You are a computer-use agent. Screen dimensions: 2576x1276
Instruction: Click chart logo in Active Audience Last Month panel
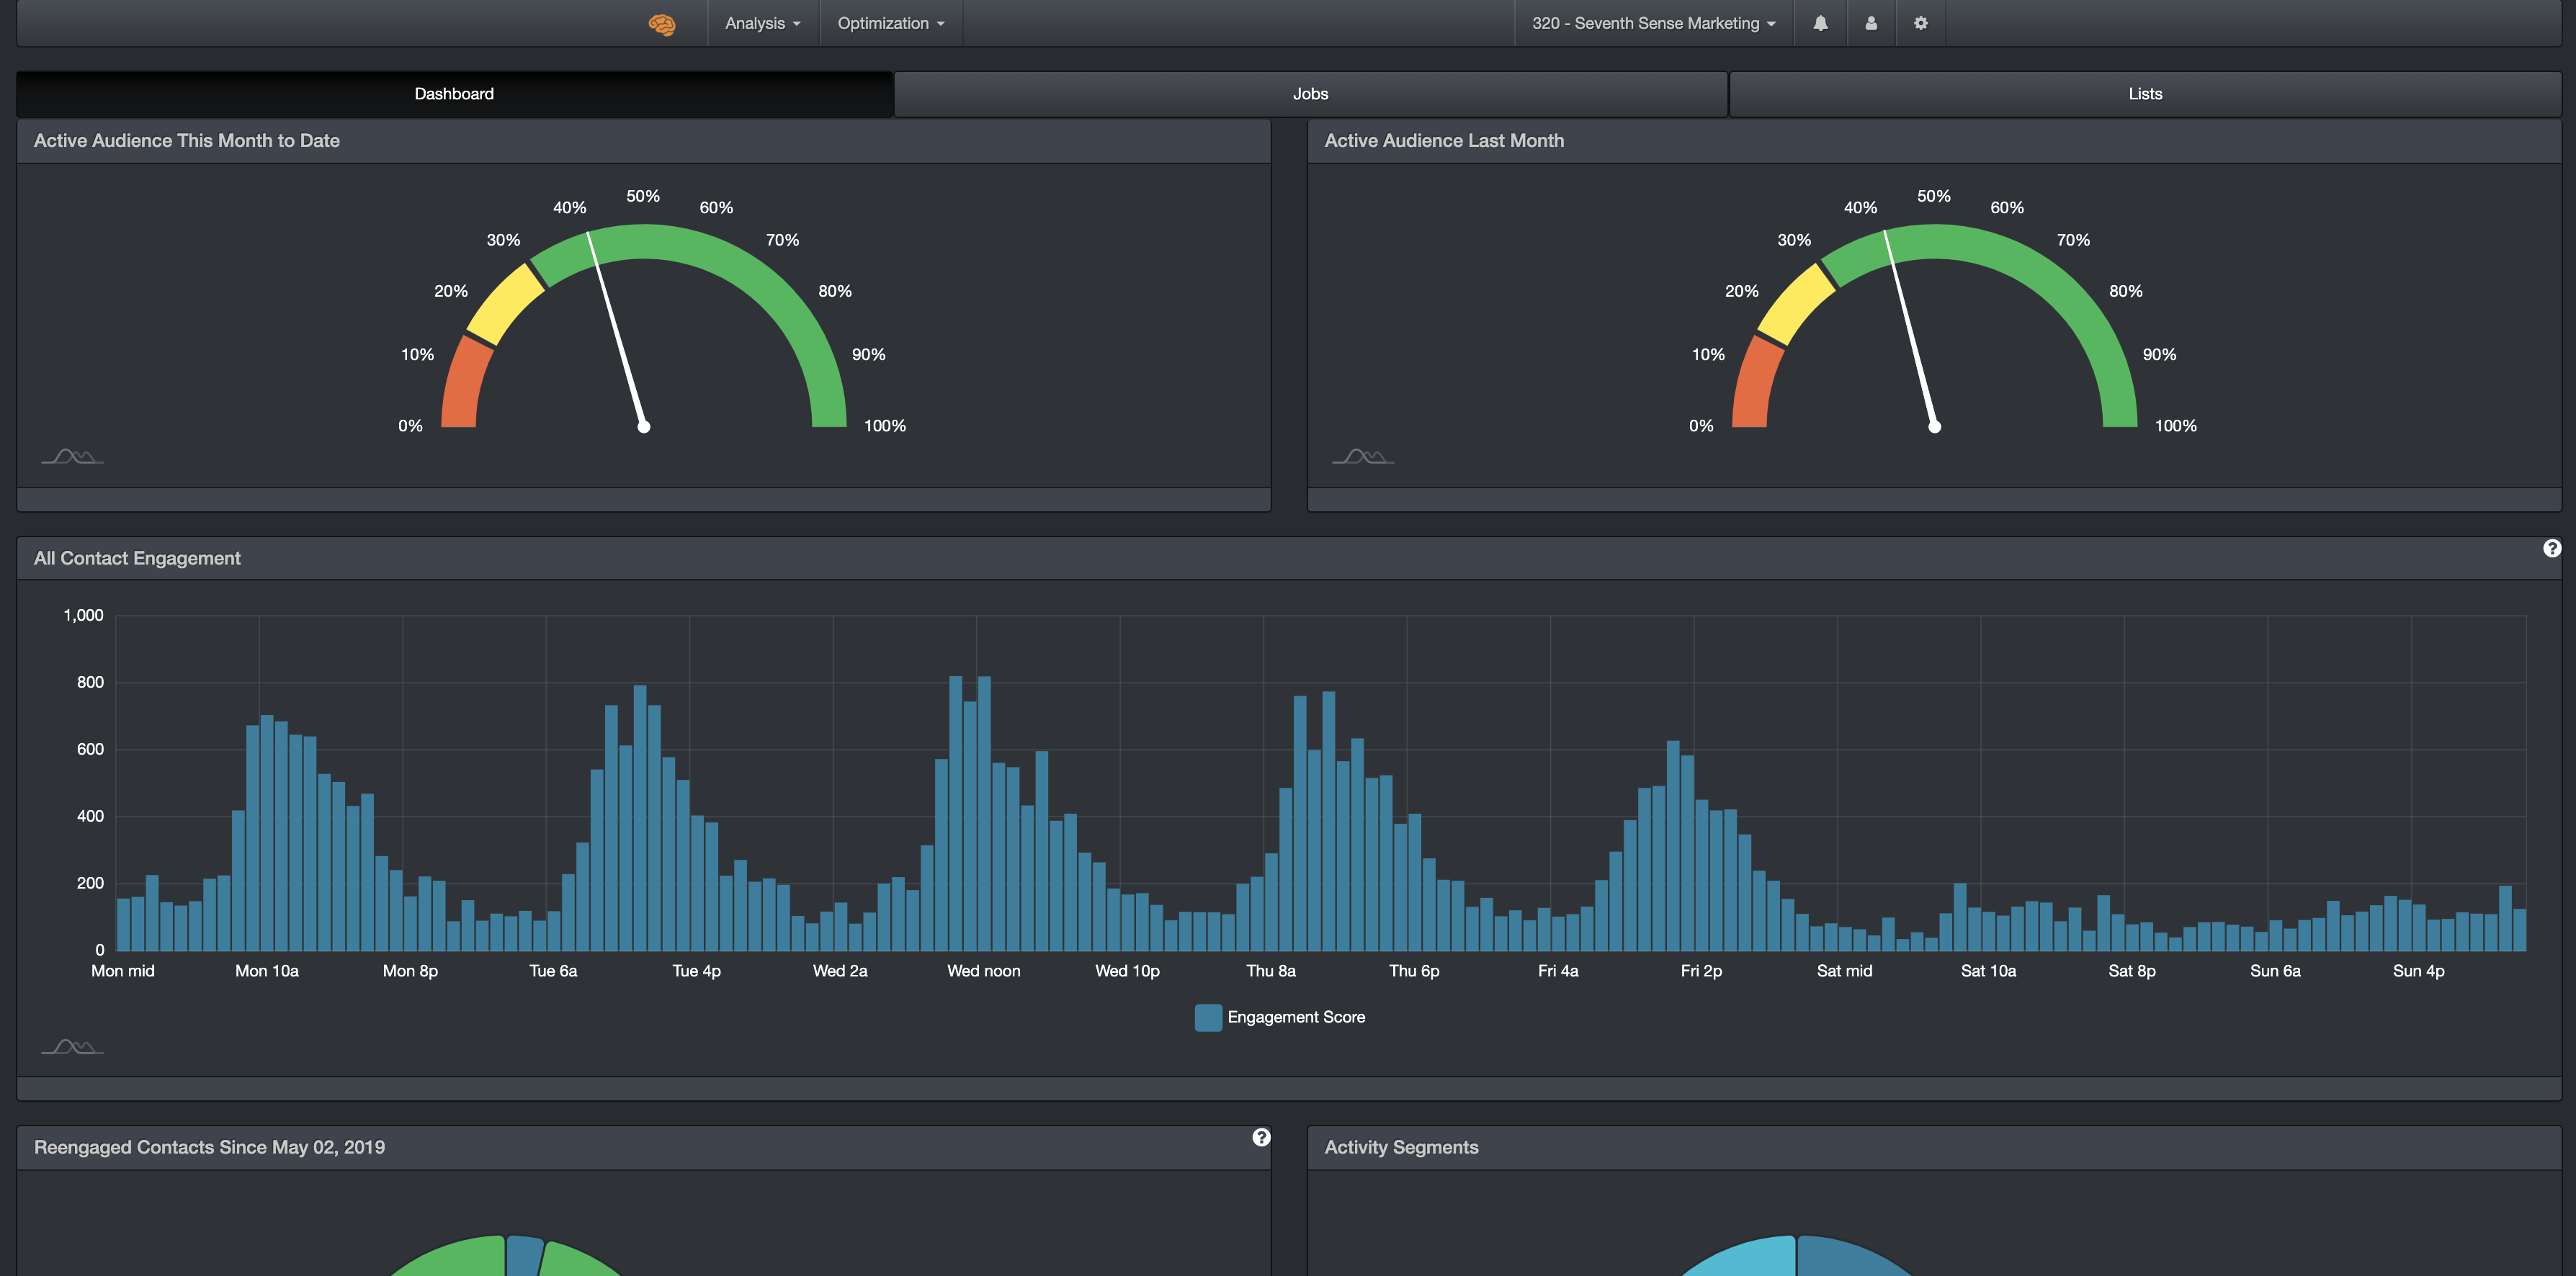coord(1363,456)
